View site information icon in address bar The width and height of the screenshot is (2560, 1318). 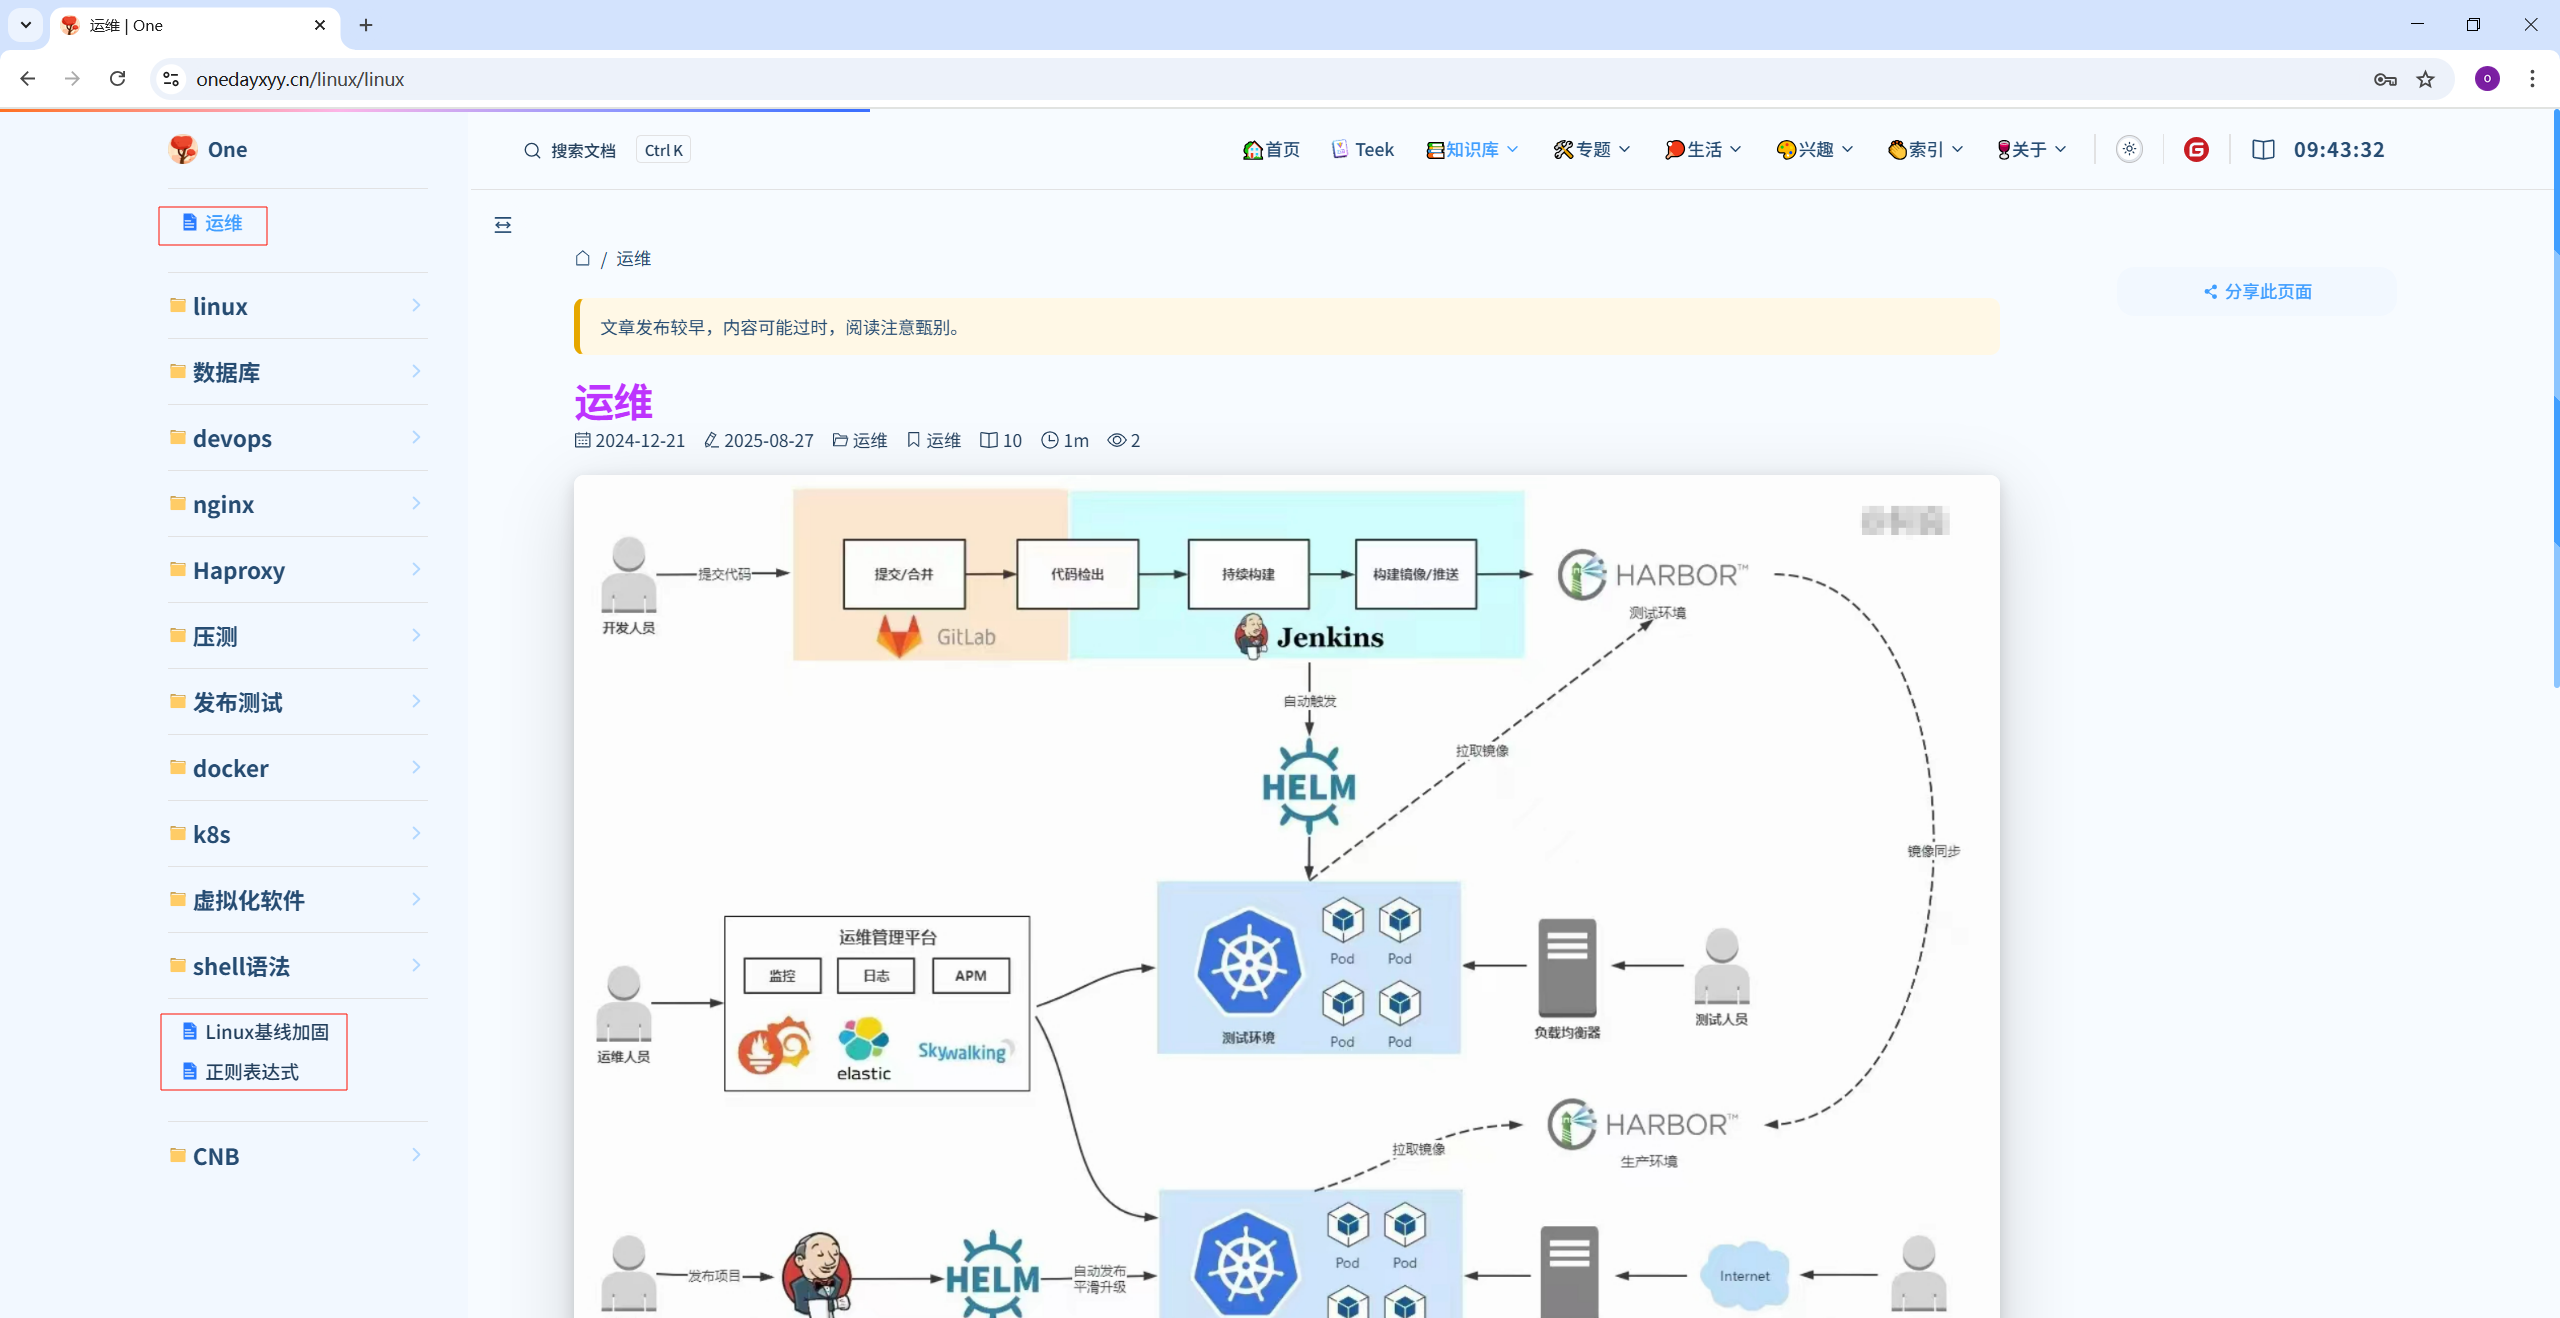171,79
